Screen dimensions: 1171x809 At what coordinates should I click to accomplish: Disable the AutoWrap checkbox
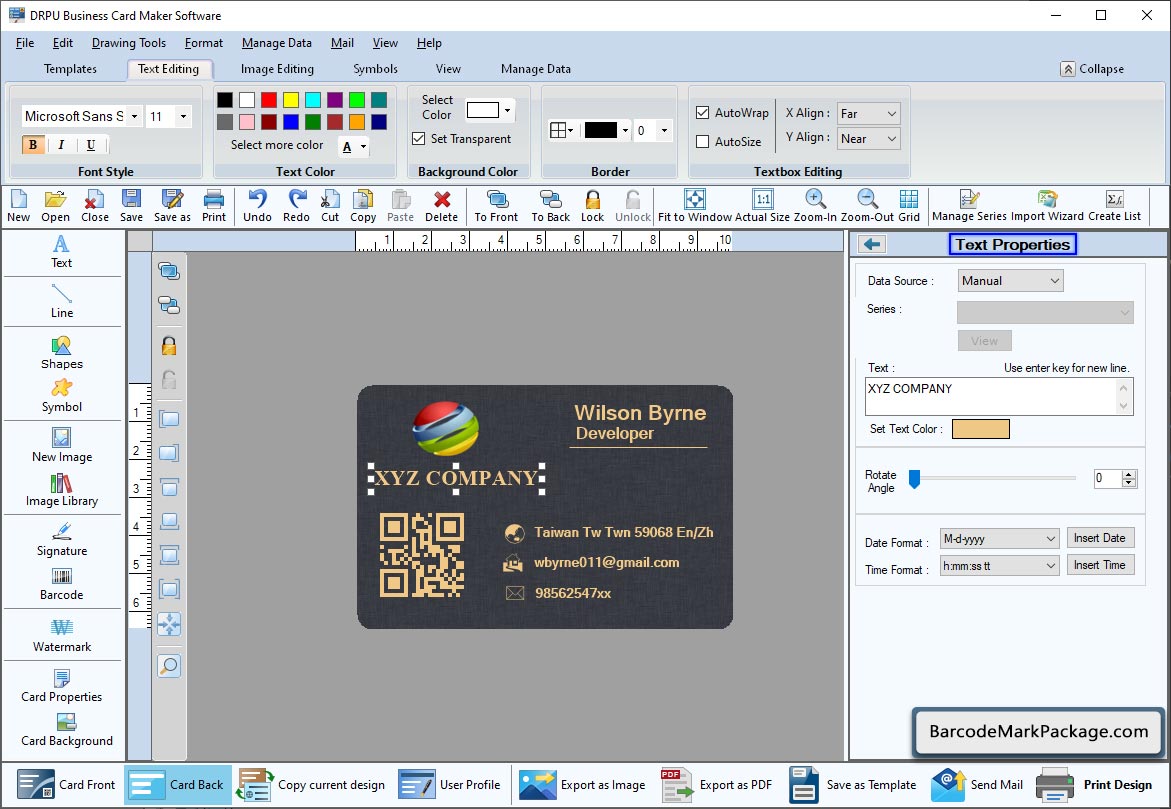pos(702,113)
